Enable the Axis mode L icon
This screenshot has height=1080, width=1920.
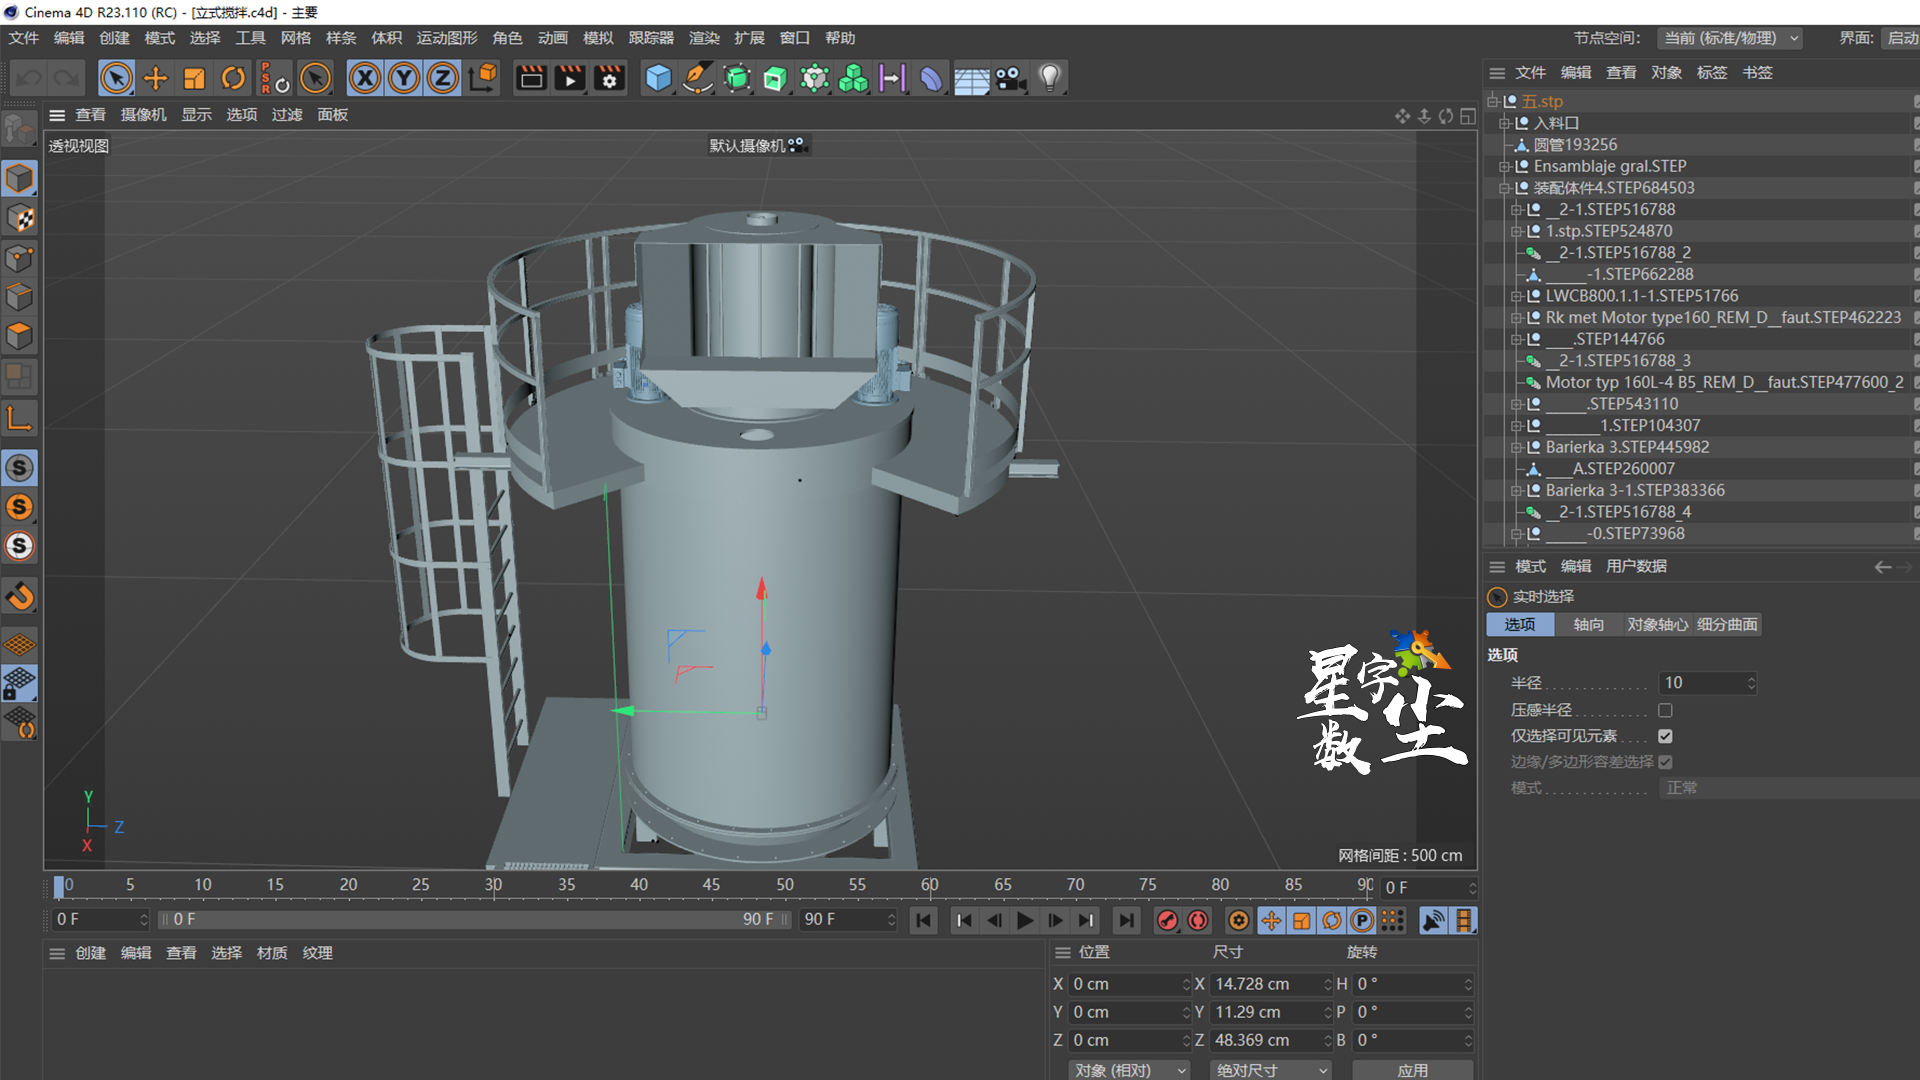tap(19, 418)
